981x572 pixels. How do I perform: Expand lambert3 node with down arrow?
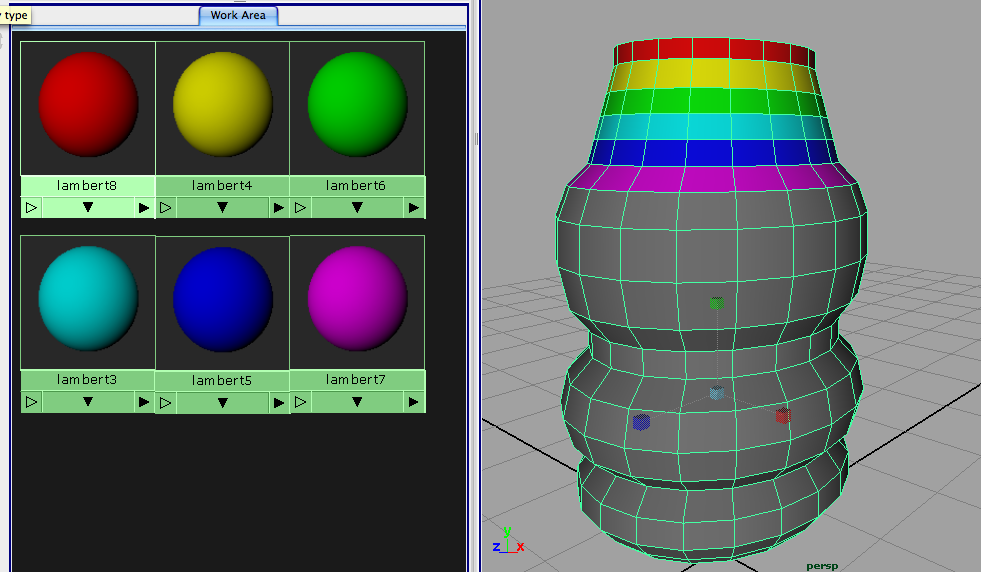88,402
